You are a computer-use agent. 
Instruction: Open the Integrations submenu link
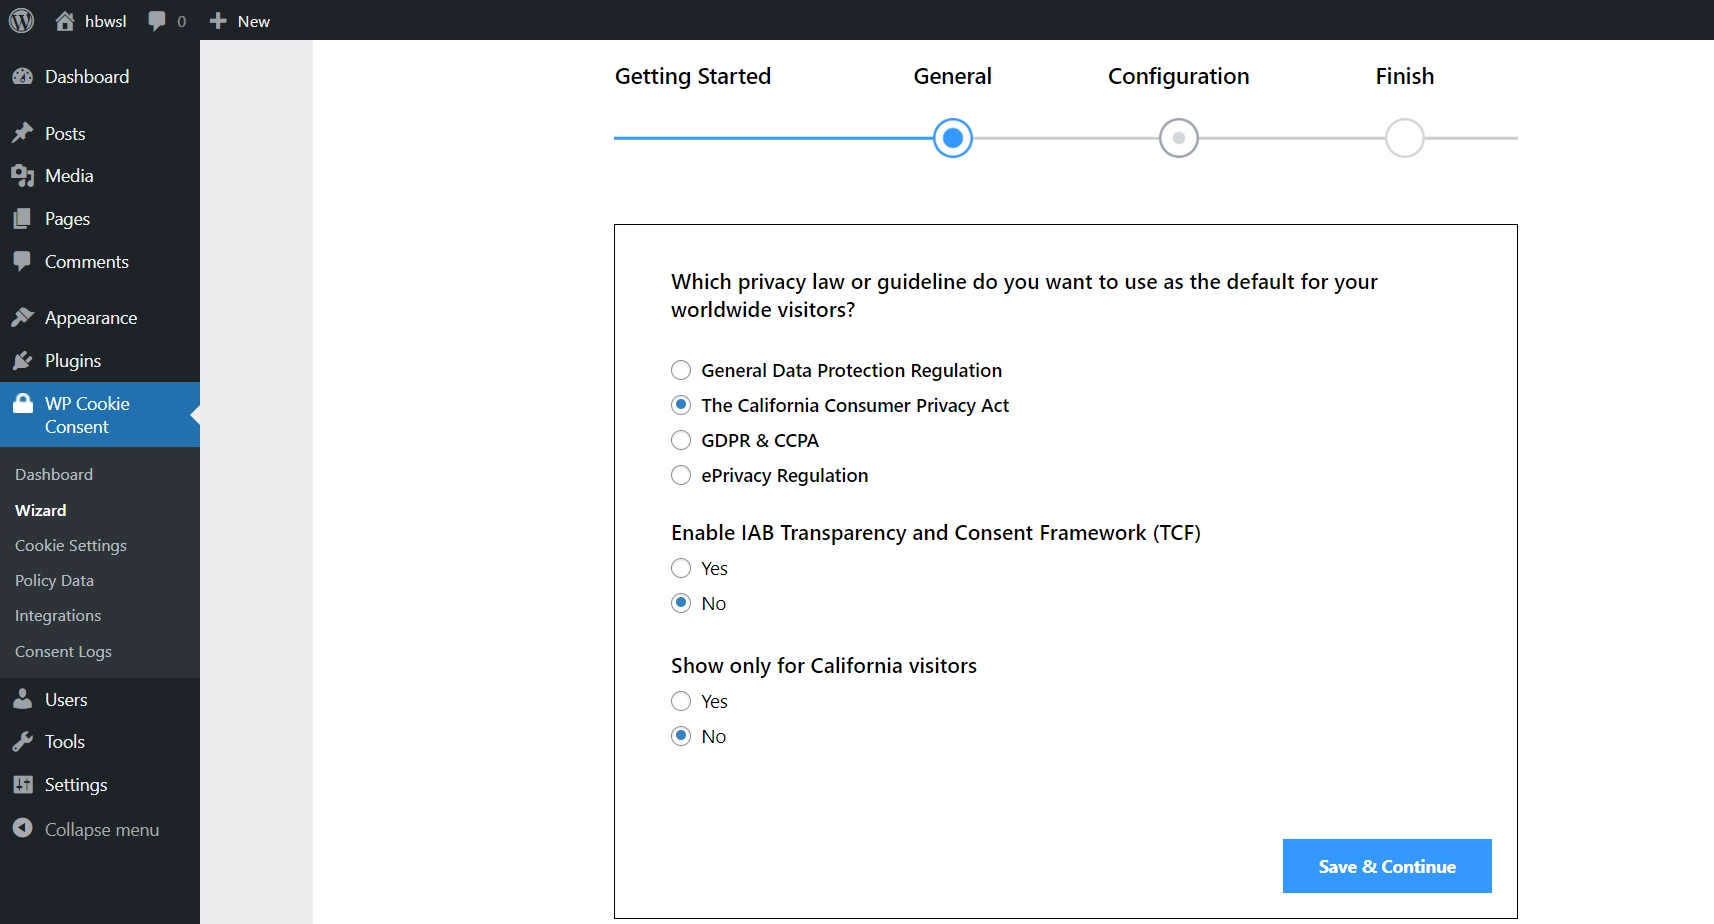(x=58, y=615)
